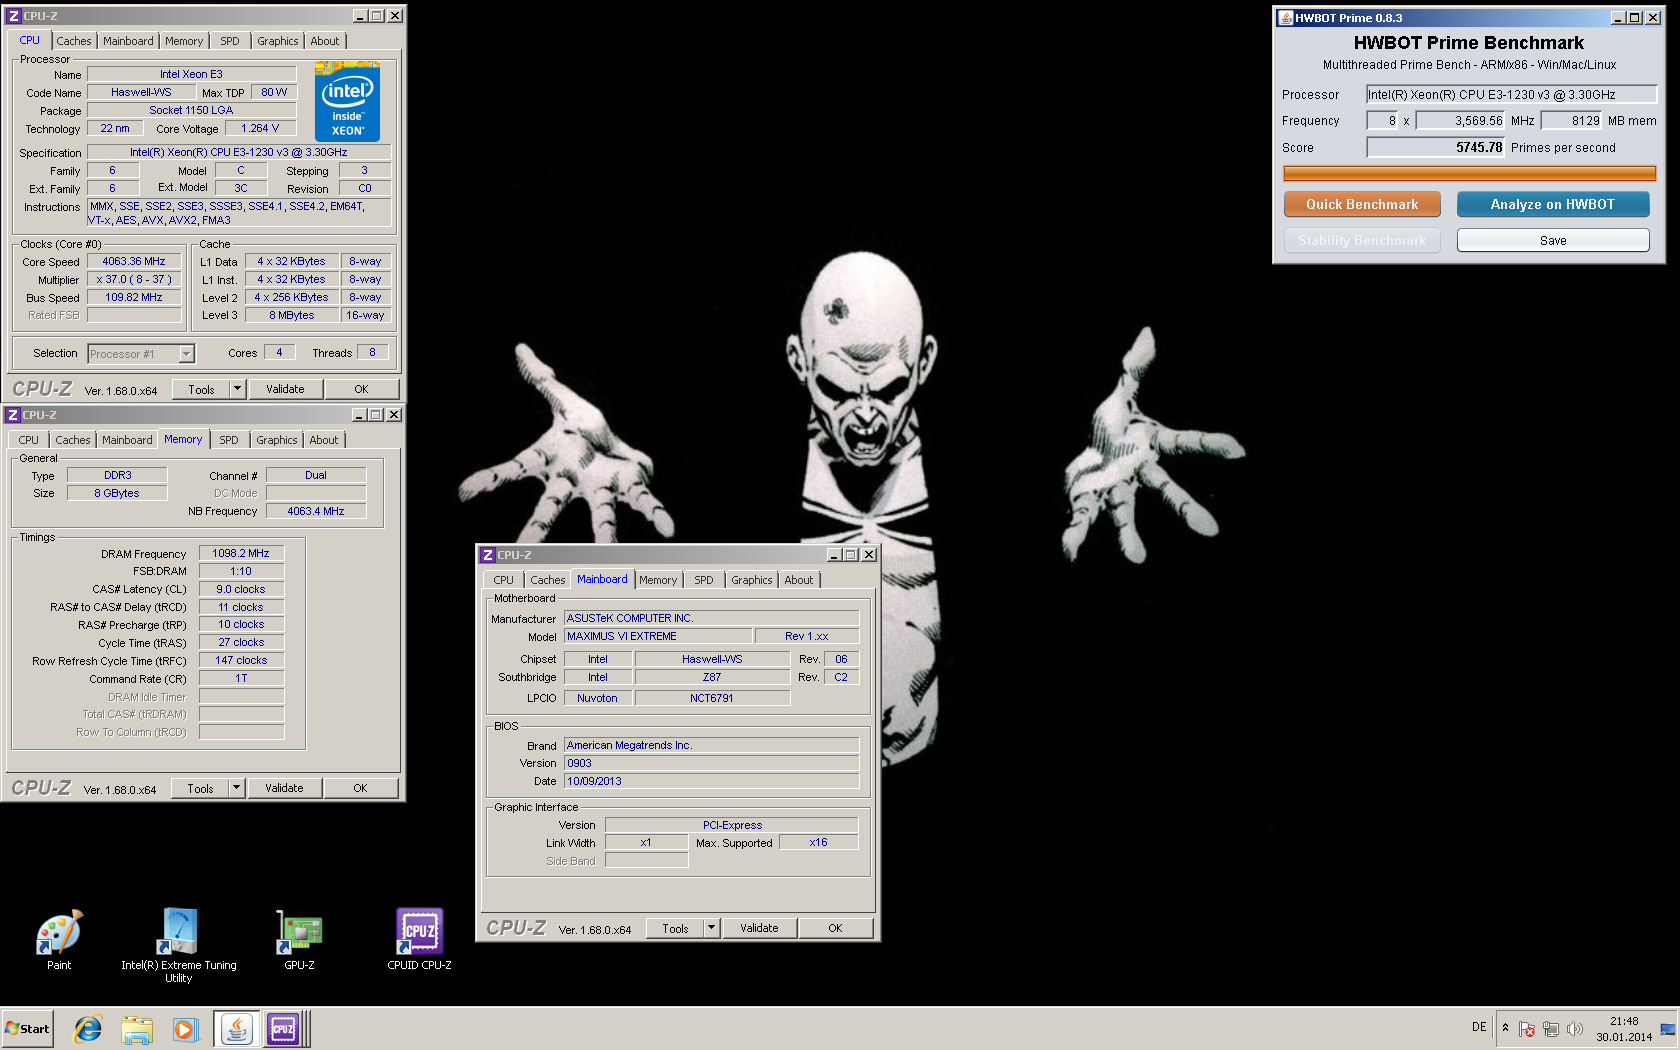Click the BIOS Version 0903 value
The image size is (1680, 1050).
(711, 763)
